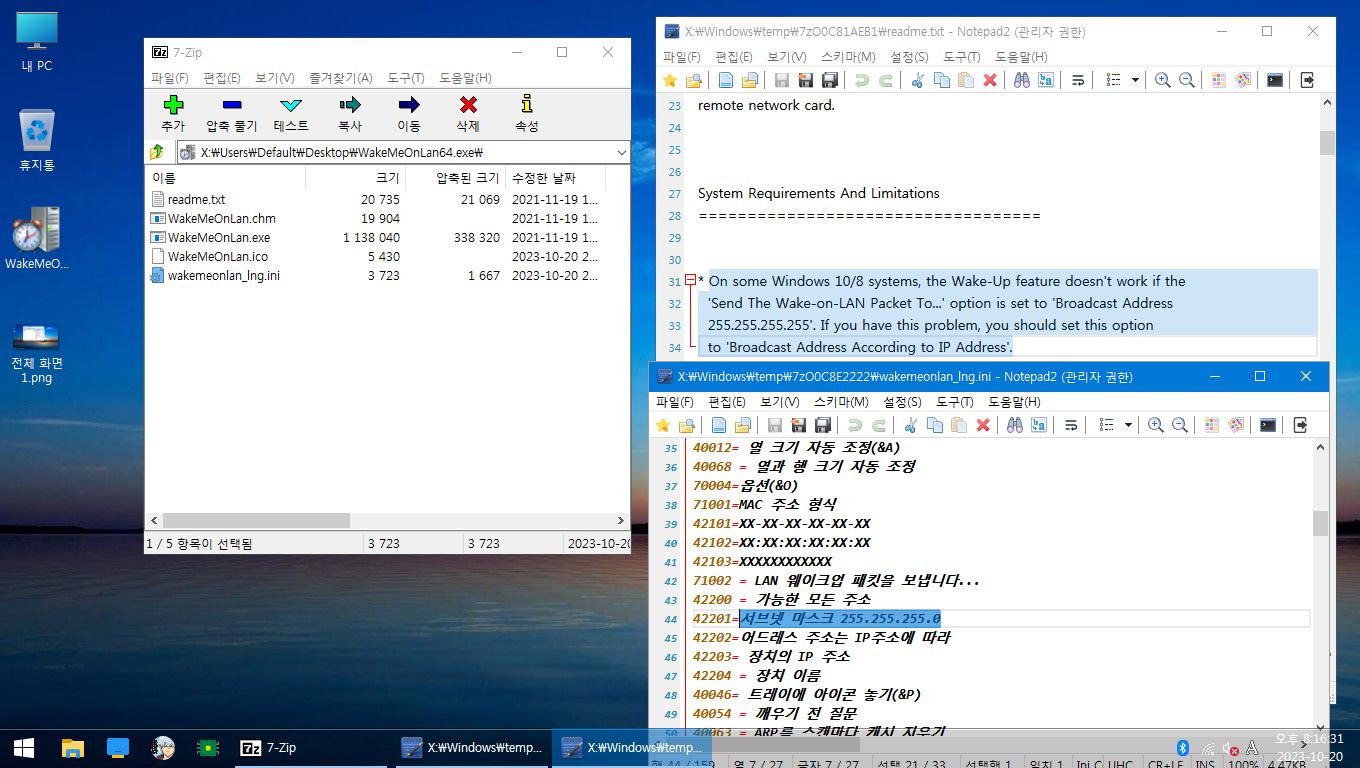Click the Save icon in the wakemeonlan_lng.ini Notepad2 toolbar

click(x=775, y=425)
